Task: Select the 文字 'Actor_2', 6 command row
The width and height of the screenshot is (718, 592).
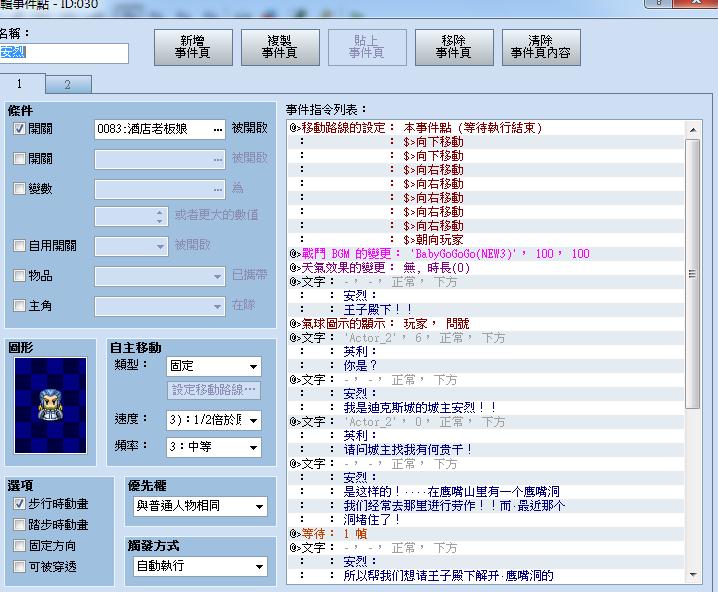Action: 486,338
